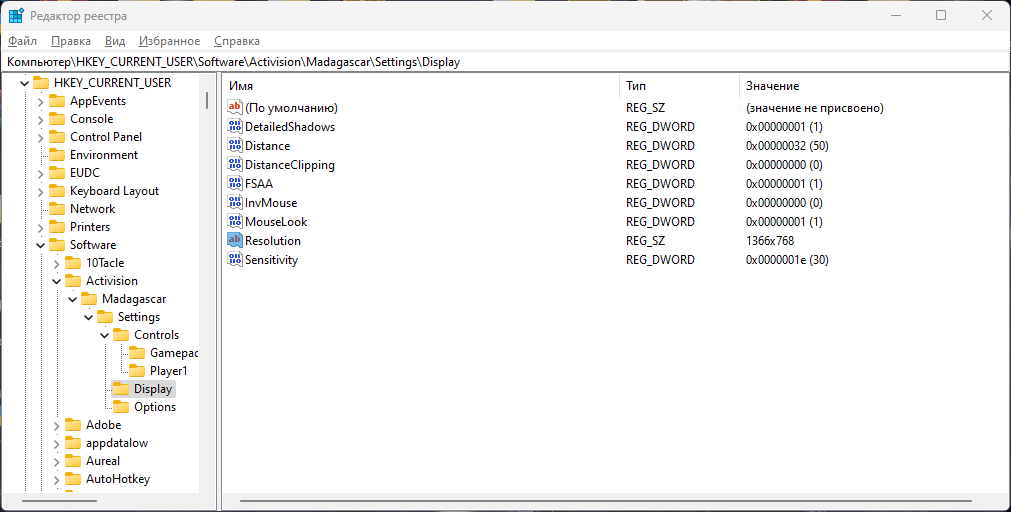The image size is (1011, 512).
Task: Click the Options folder icon
Action: click(121, 407)
